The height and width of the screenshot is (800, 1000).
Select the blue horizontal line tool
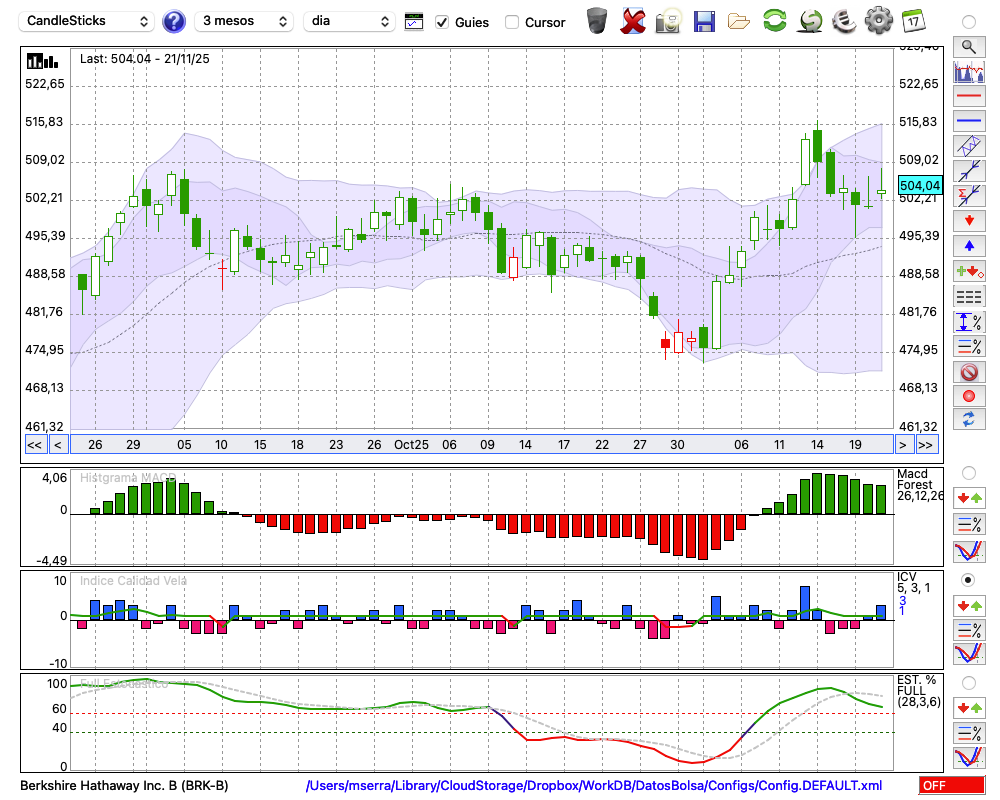pyautogui.click(x=968, y=121)
